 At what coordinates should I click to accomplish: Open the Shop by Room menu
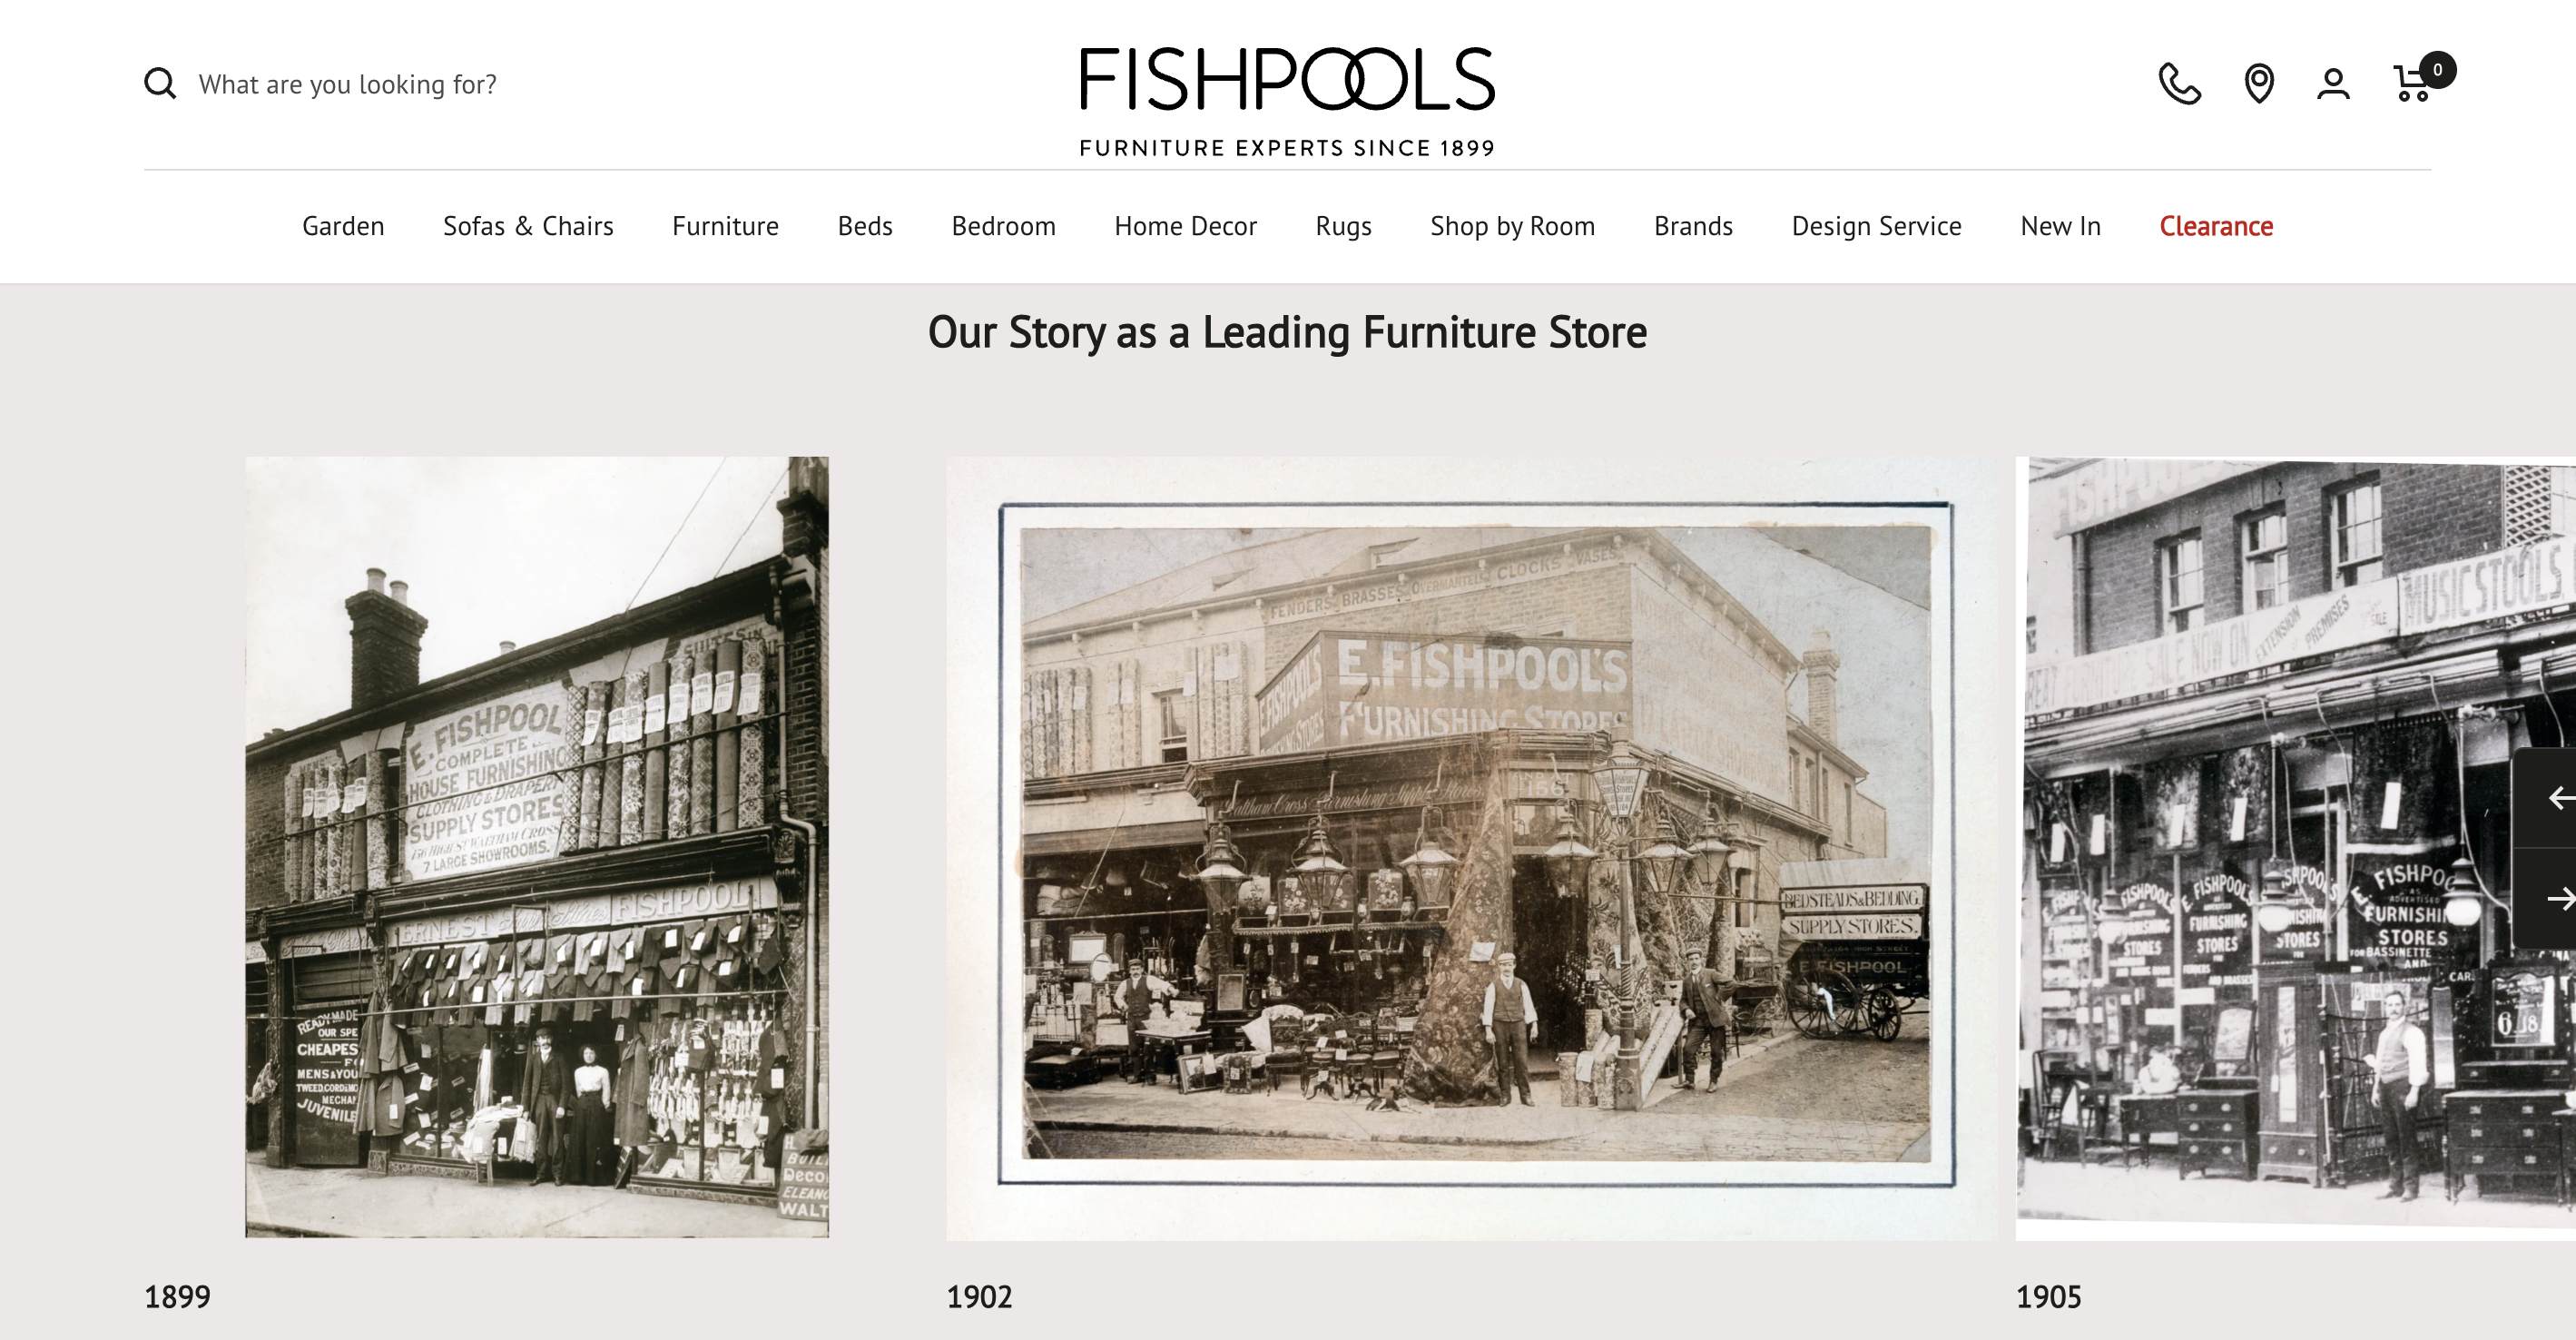click(1512, 226)
